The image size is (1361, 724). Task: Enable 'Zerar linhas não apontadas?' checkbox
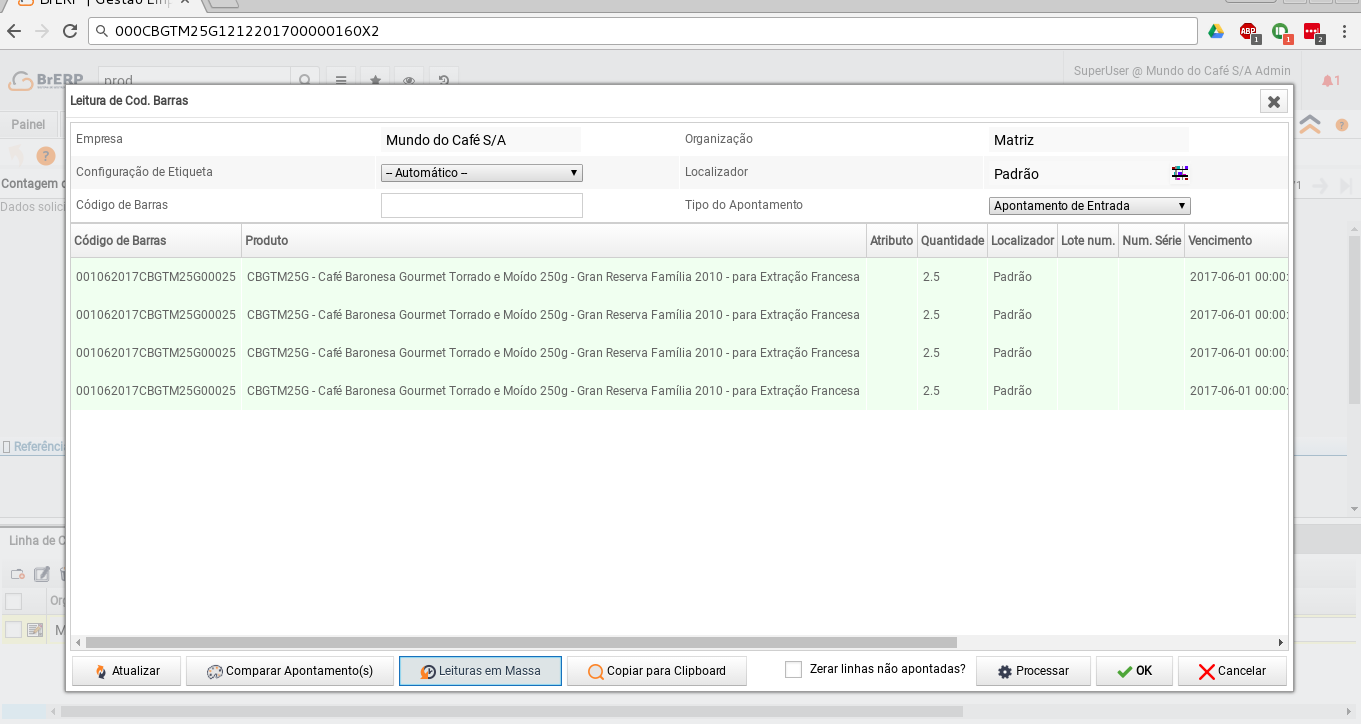(x=793, y=670)
